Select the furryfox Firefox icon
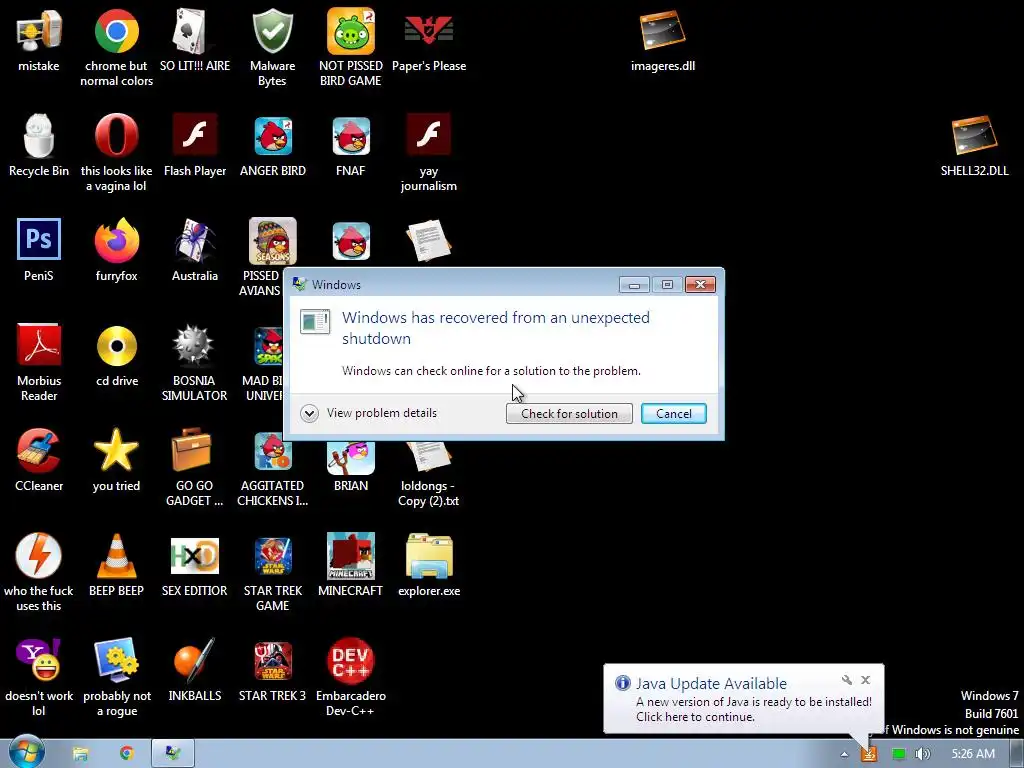 click(116, 240)
